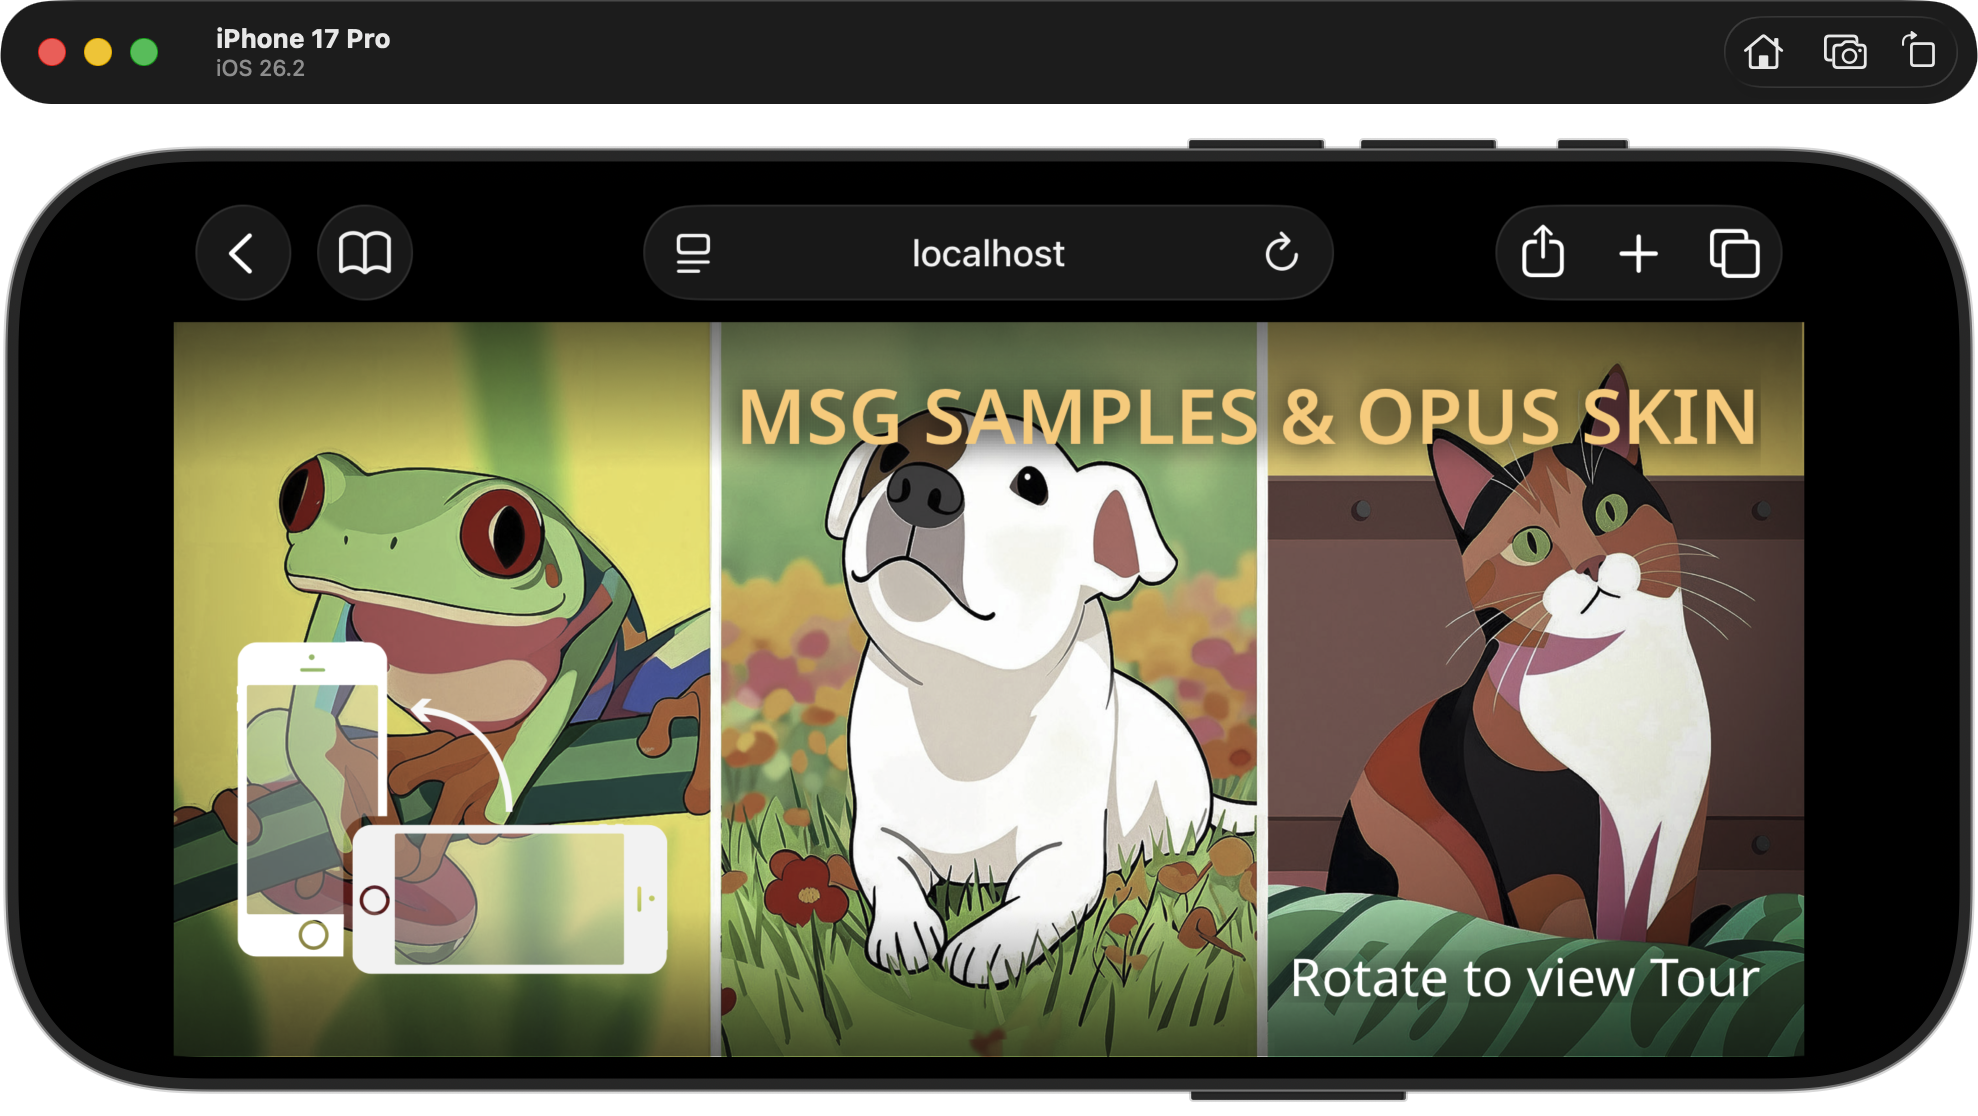This screenshot has width=1978, height=1116.
Task: Reload the localhost page
Action: tap(1283, 253)
